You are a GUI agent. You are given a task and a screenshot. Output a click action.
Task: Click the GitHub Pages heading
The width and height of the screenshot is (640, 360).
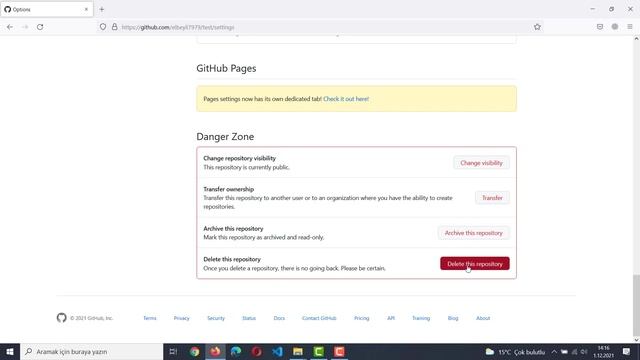[226, 68]
